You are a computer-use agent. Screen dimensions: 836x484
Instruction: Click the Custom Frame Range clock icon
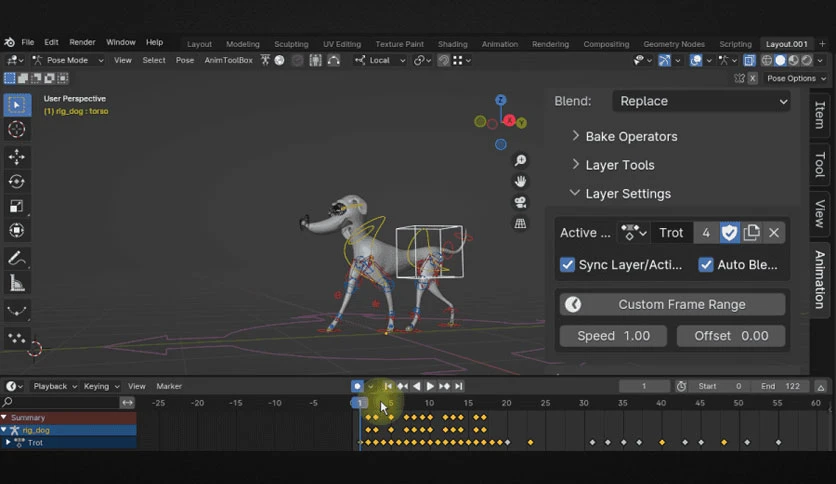click(573, 304)
